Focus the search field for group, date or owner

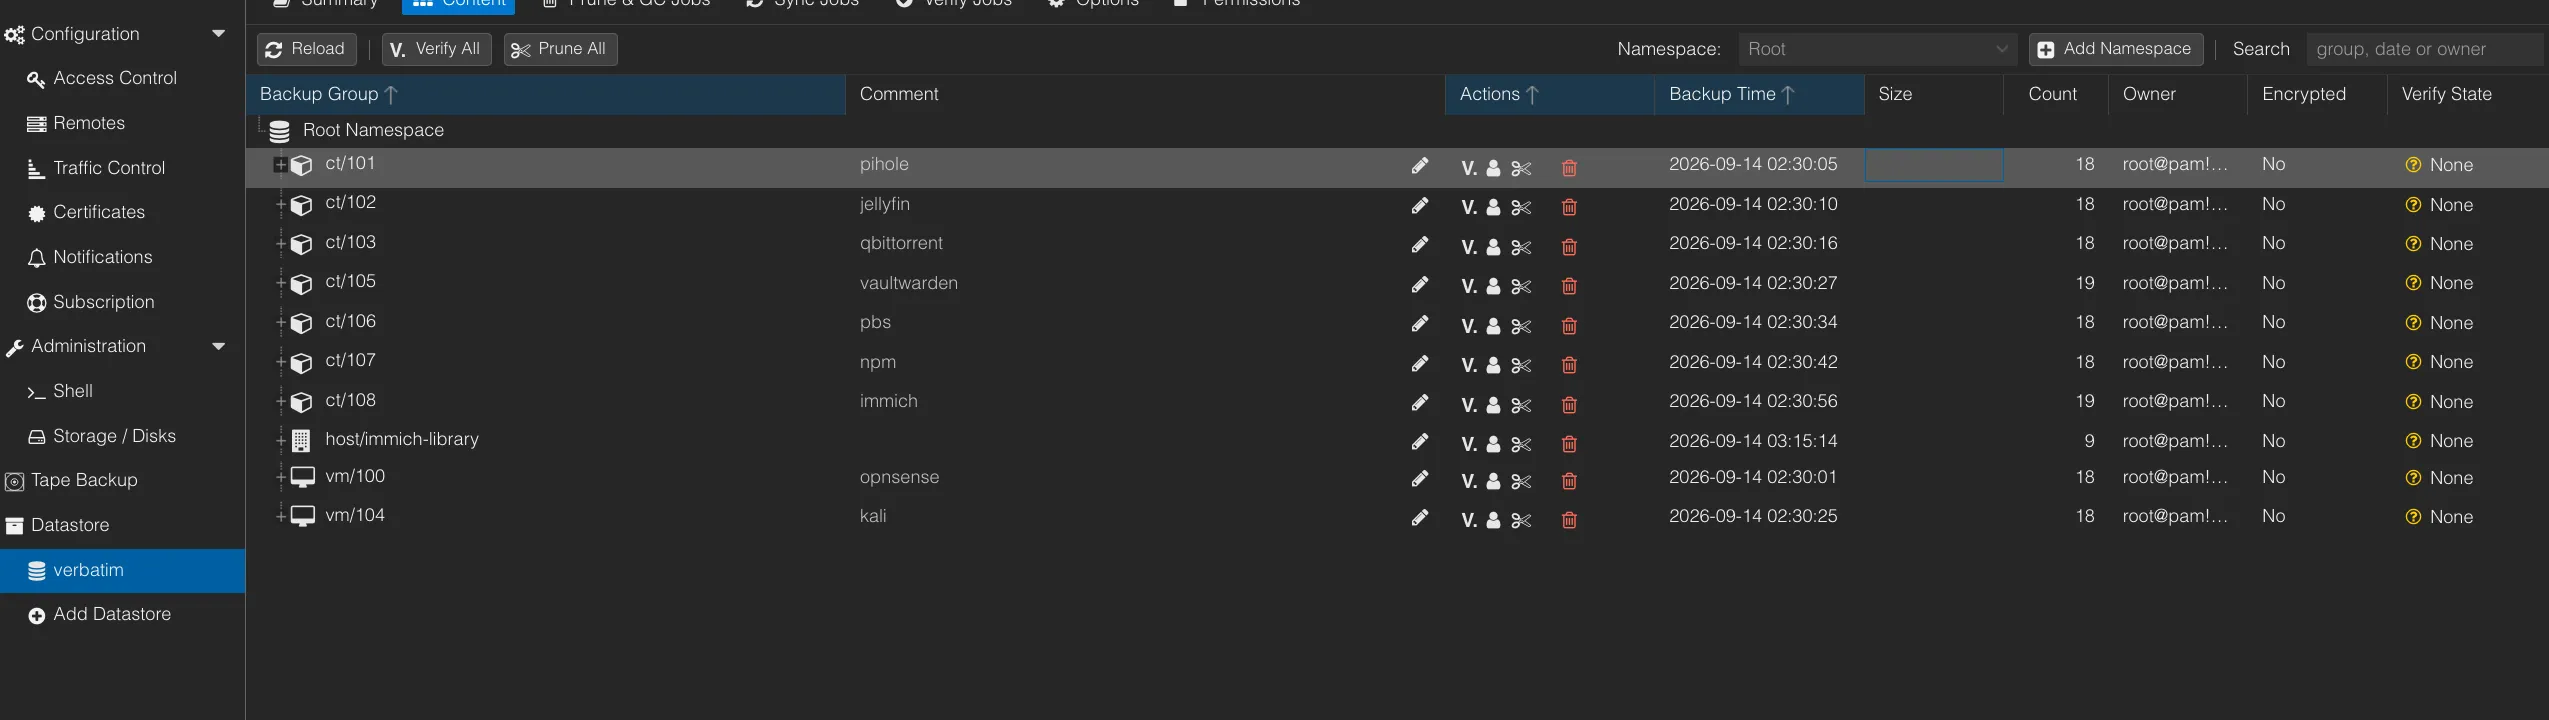click(2425, 49)
